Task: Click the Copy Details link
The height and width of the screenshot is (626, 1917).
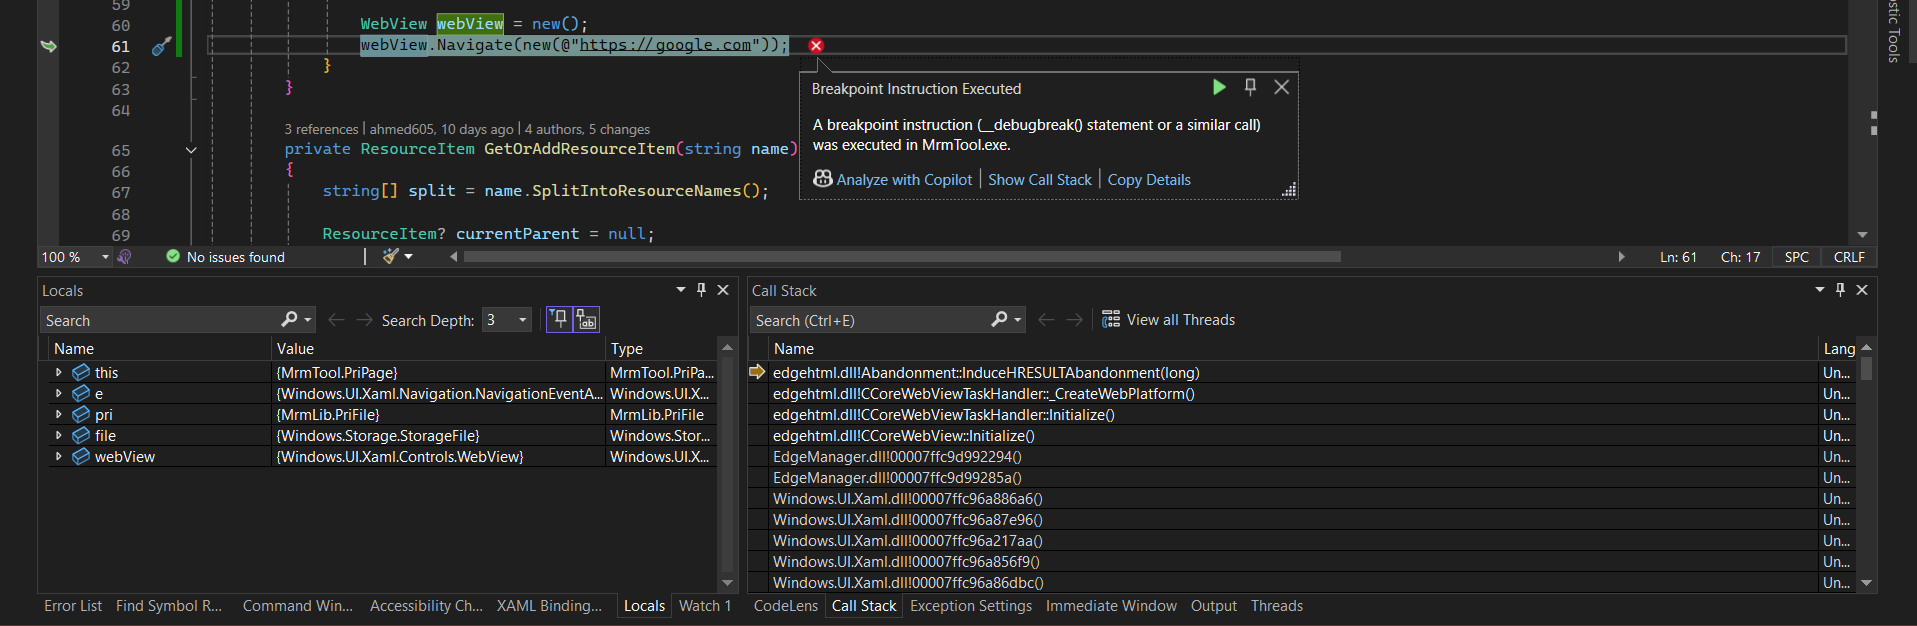Action: click(1149, 180)
